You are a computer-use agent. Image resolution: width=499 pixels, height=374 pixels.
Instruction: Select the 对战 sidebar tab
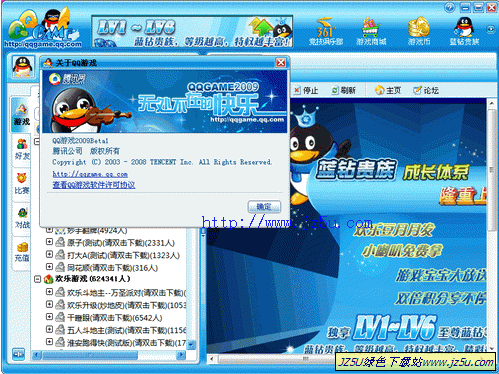click(x=22, y=218)
